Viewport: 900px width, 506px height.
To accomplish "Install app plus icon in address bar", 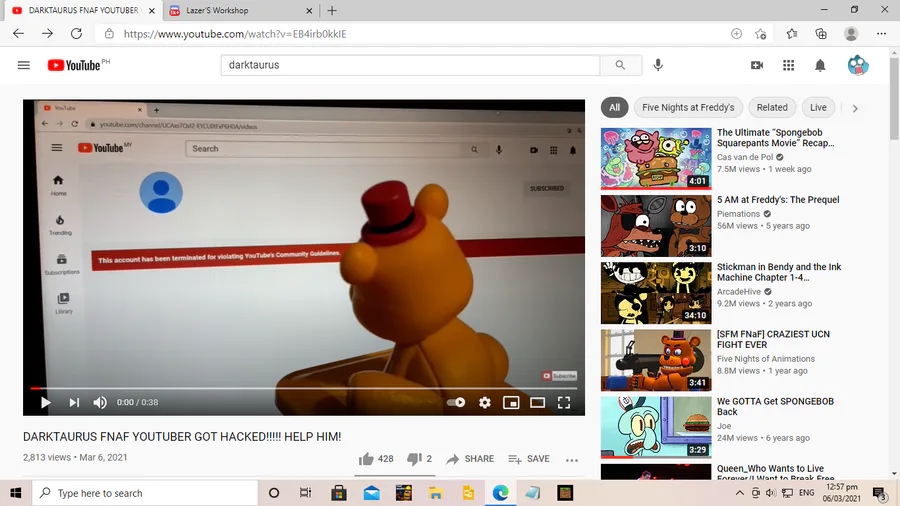I will click(x=736, y=34).
